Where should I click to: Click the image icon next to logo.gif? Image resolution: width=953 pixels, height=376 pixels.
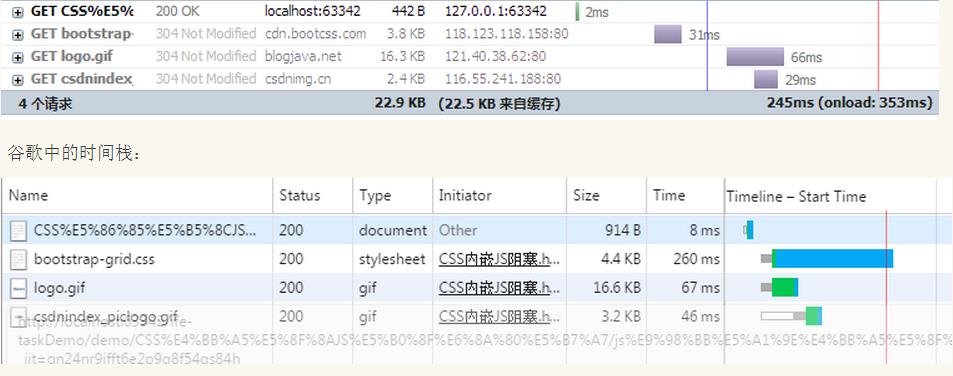click(19, 288)
